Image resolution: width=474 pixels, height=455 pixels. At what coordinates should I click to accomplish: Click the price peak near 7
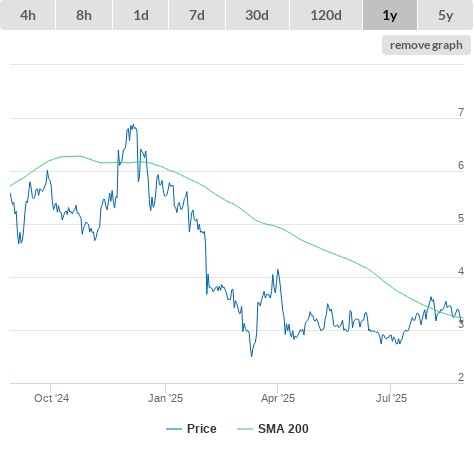(x=133, y=125)
